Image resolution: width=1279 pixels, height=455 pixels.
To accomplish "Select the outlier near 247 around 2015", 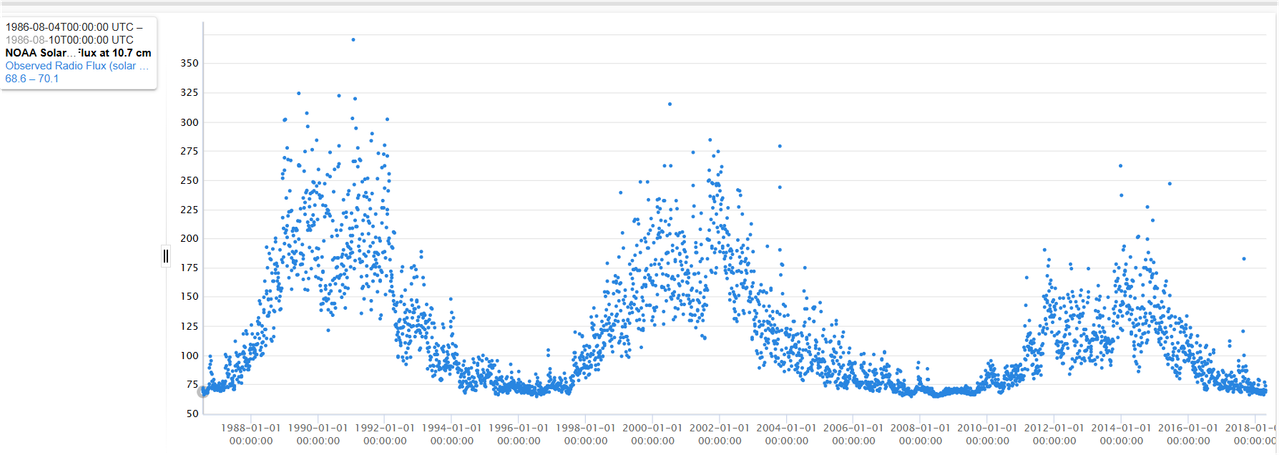I will coord(1169,184).
